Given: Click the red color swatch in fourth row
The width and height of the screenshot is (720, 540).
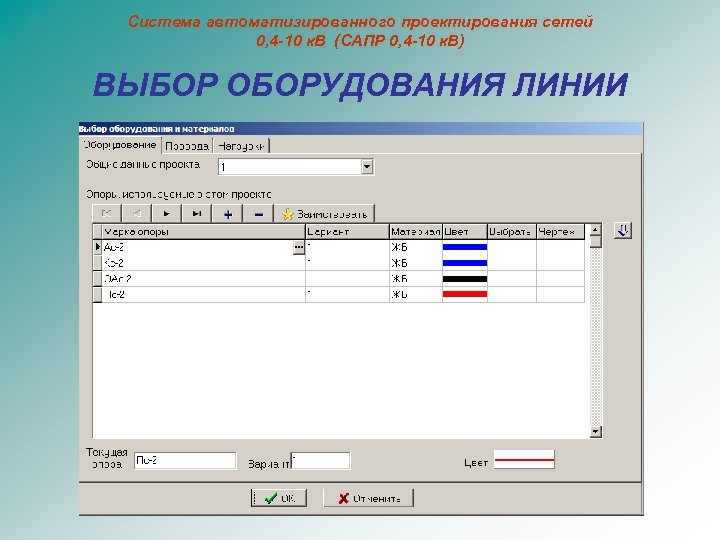Looking at the screenshot, I should pyautogui.click(x=465, y=294).
